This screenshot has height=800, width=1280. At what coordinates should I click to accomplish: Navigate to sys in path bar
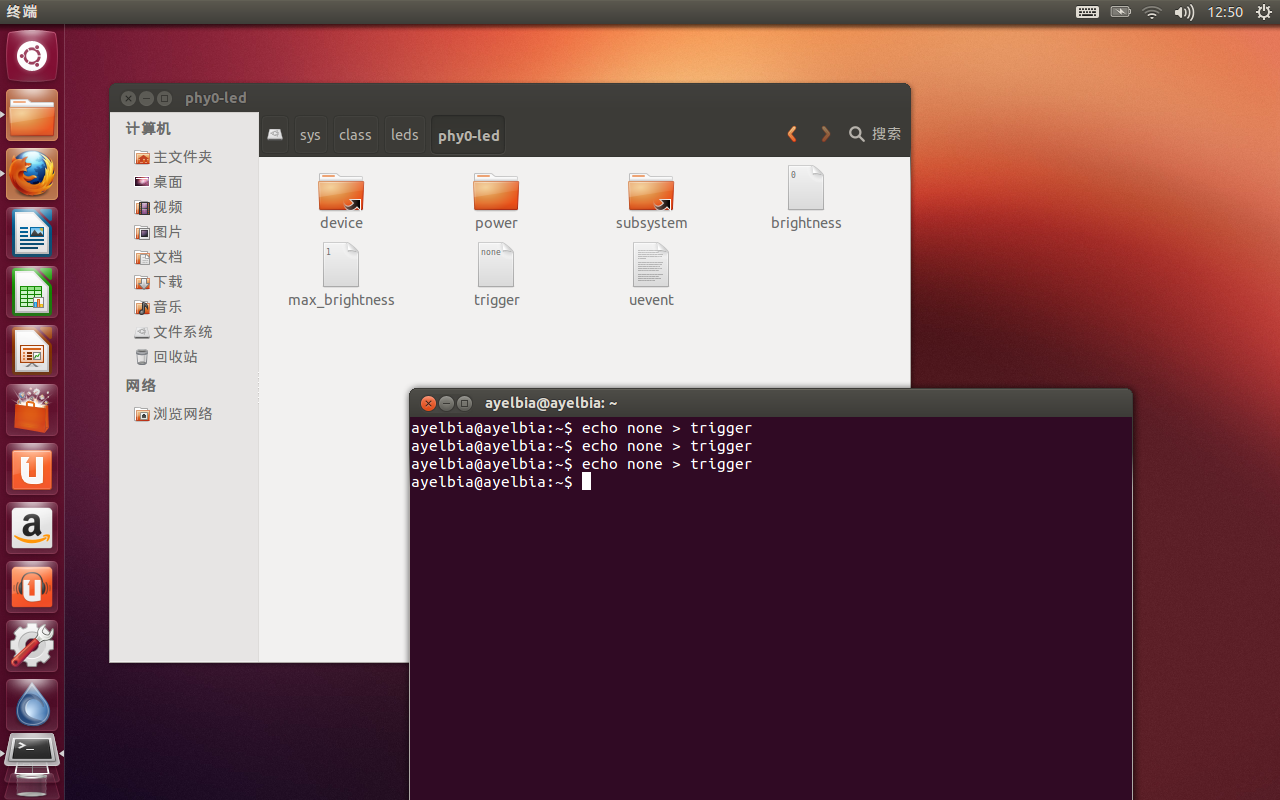click(x=310, y=135)
